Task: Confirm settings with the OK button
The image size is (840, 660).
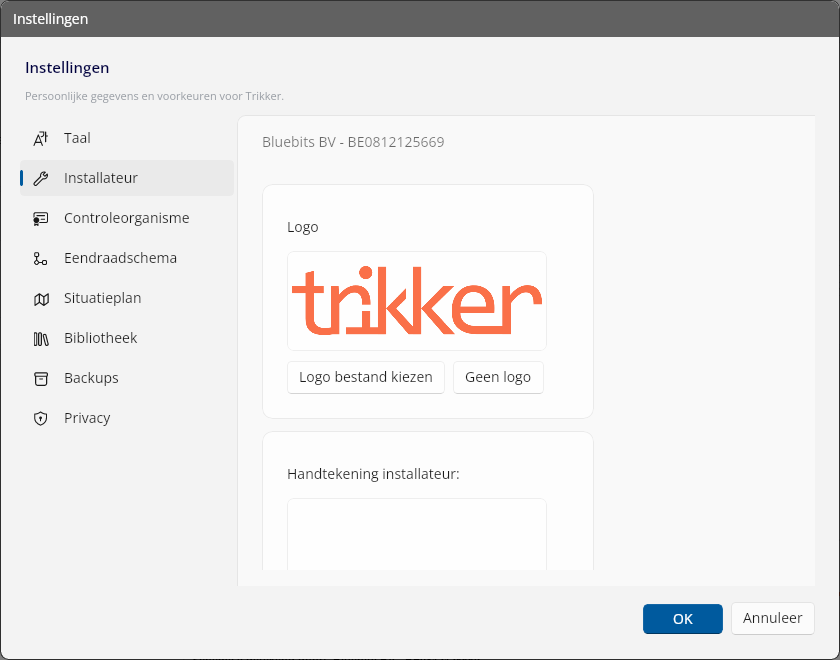Action: click(682, 619)
